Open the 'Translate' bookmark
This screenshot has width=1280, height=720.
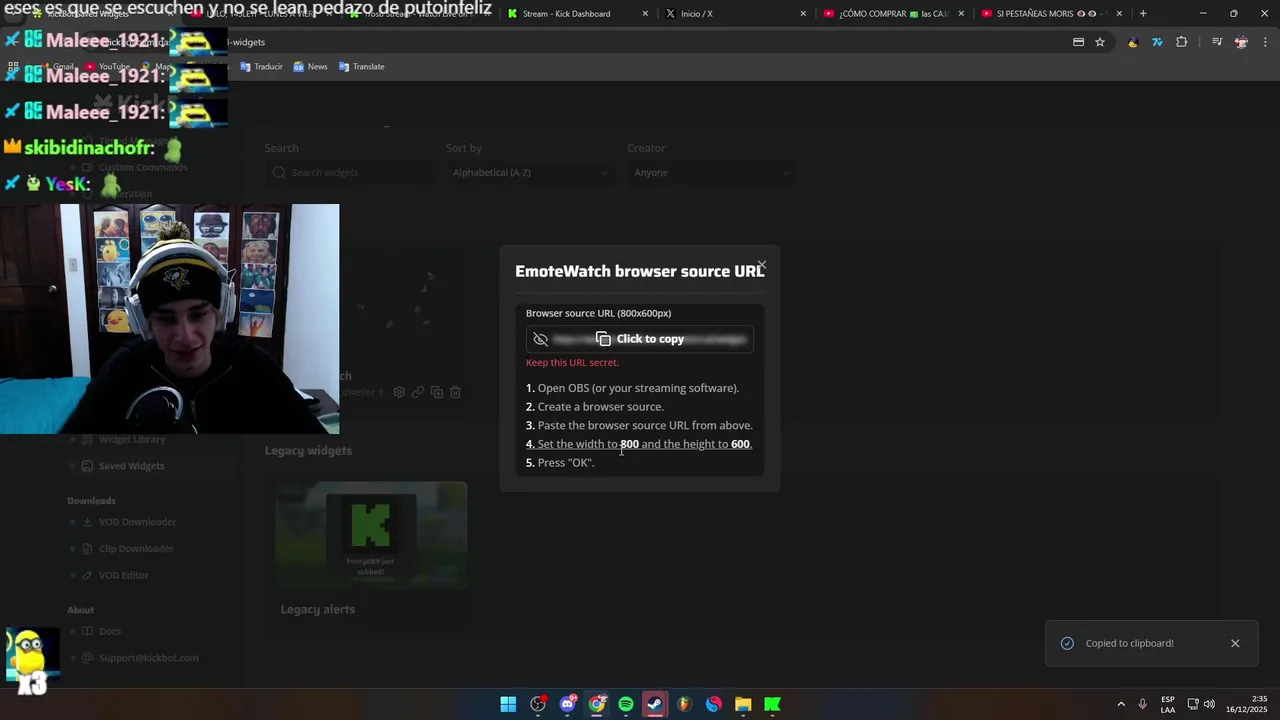[361, 67]
